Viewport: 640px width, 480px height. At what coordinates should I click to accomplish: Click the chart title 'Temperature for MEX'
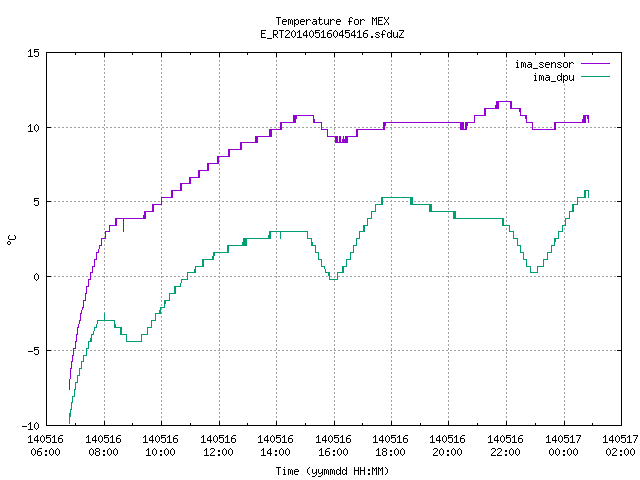pos(332,21)
